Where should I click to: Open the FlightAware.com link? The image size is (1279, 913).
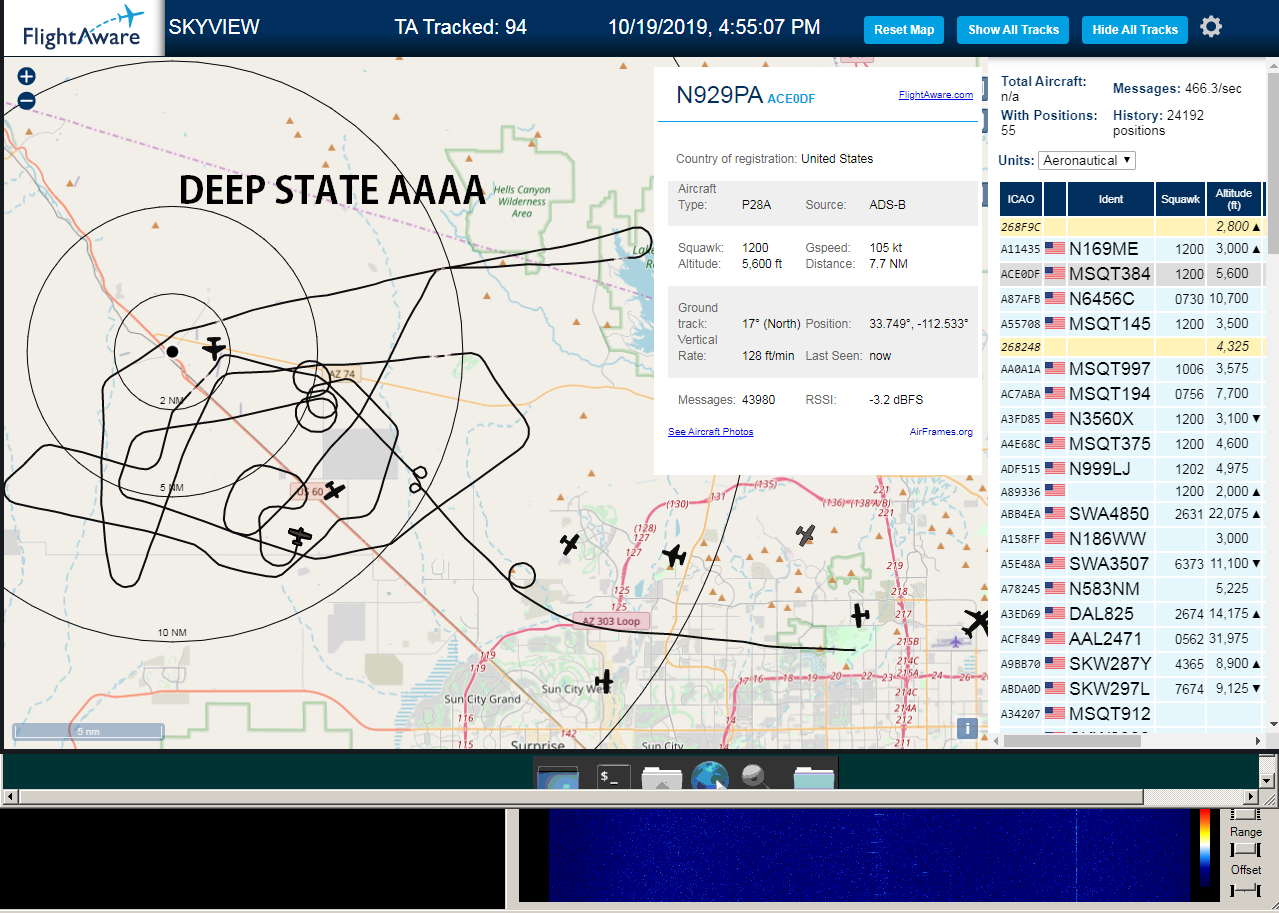click(935, 95)
